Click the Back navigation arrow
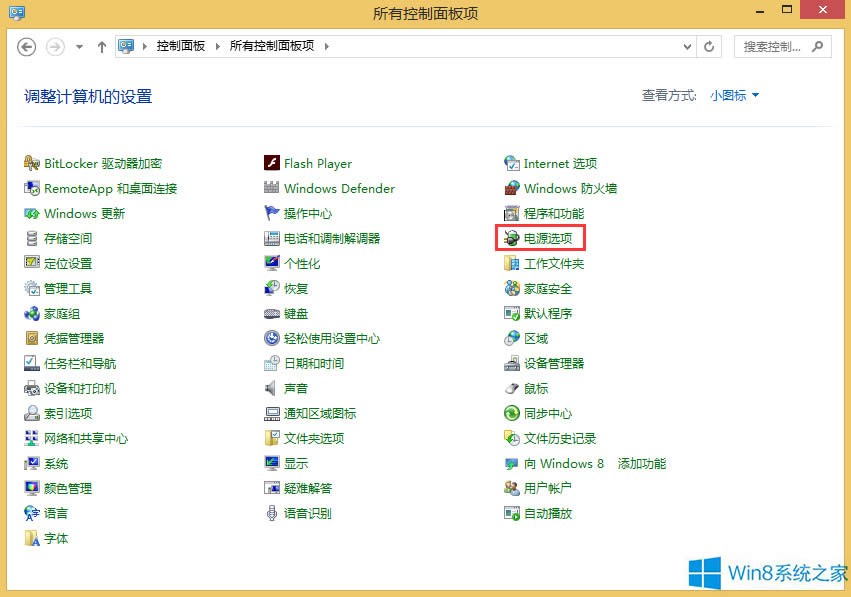This screenshot has height=597, width=851. click(27, 45)
